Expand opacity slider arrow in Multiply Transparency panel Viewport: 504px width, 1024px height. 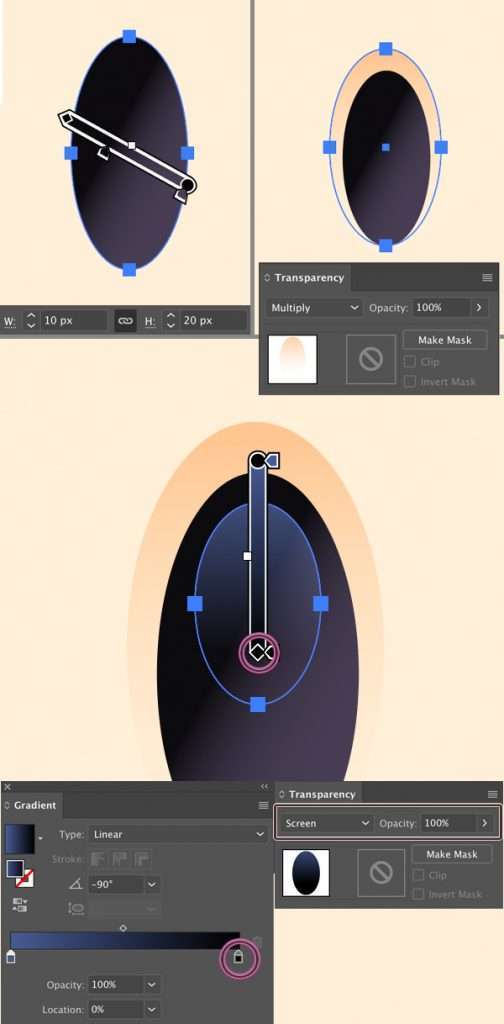479,308
